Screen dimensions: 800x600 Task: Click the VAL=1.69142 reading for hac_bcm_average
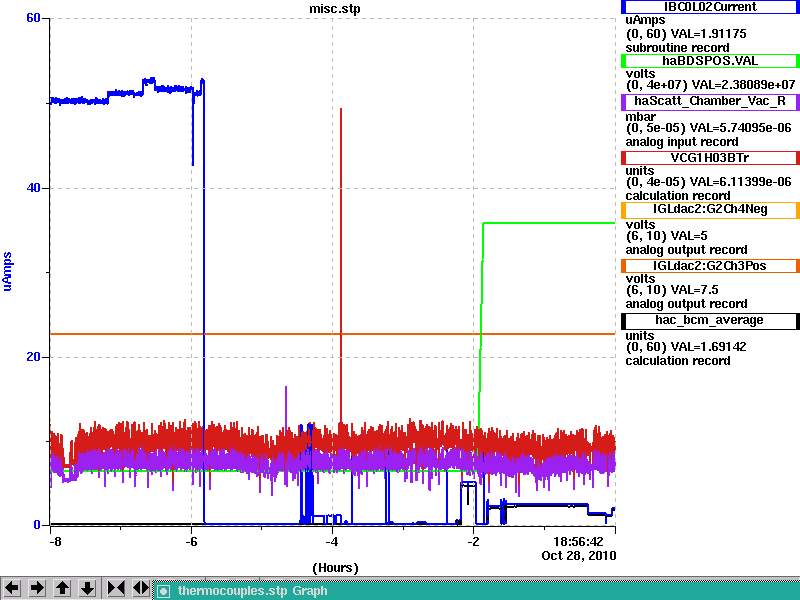click(x=708, y=347)
